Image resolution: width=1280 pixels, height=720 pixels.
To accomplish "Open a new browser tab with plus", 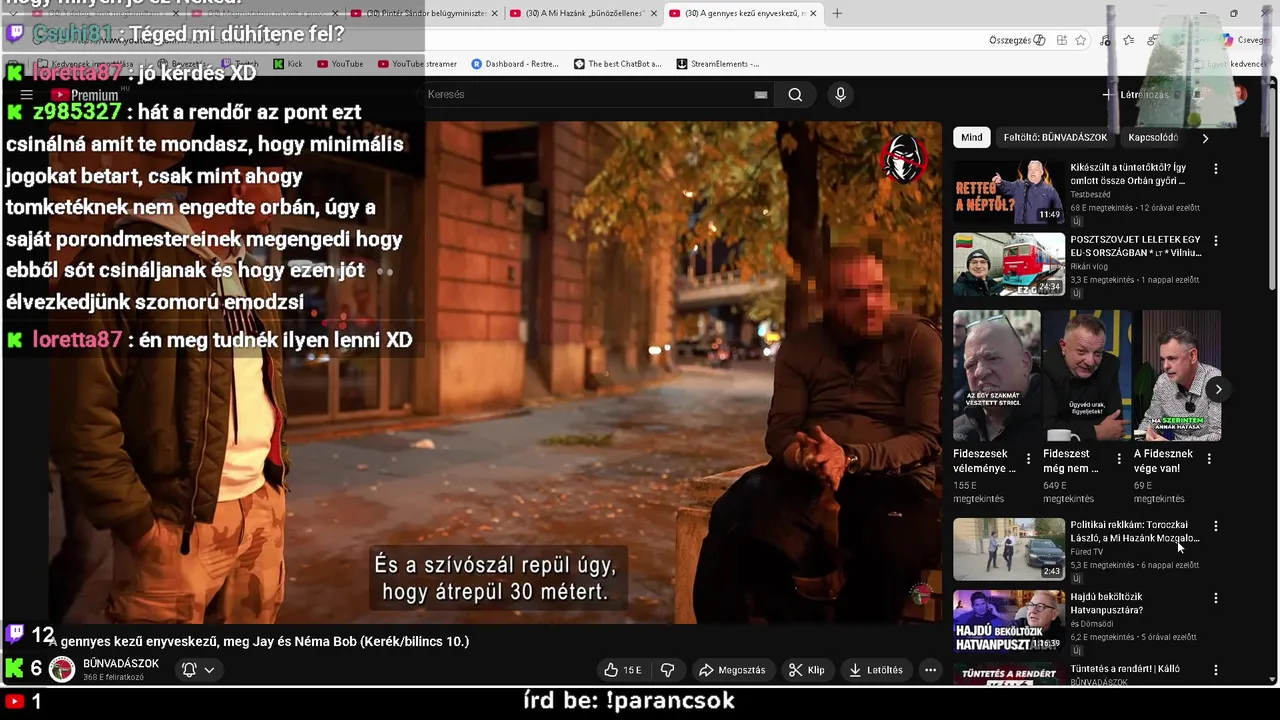I will click(837, 13).
